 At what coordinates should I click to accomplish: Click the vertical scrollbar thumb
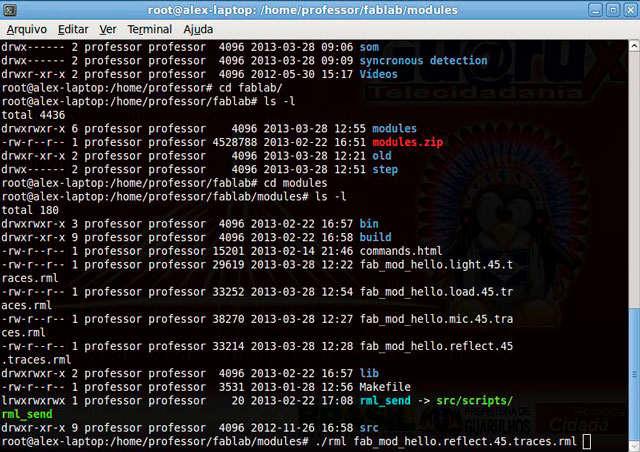coord(634,373)
